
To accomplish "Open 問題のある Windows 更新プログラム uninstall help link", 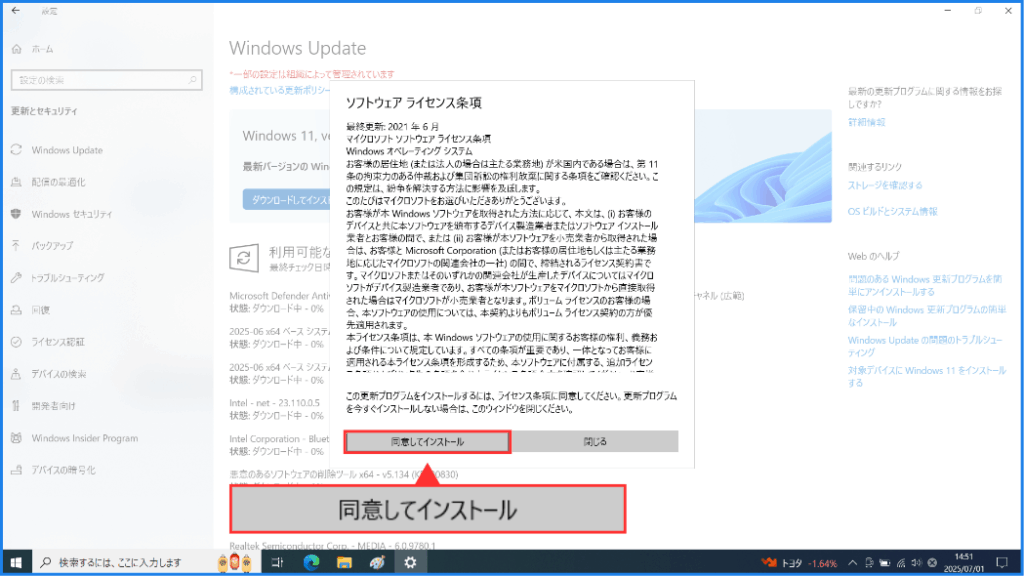I will click(925, 285).
